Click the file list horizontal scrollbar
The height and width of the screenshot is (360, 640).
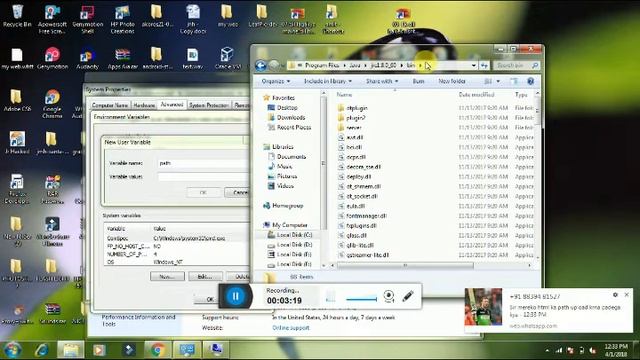pos(405,265)
